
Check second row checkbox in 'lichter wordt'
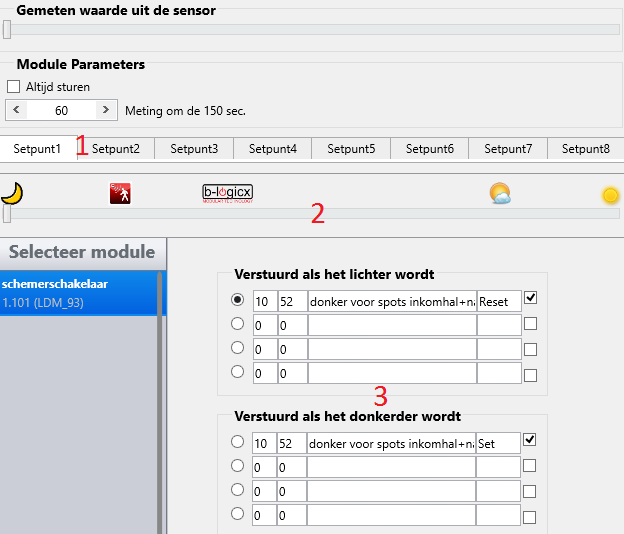point(530,324)
